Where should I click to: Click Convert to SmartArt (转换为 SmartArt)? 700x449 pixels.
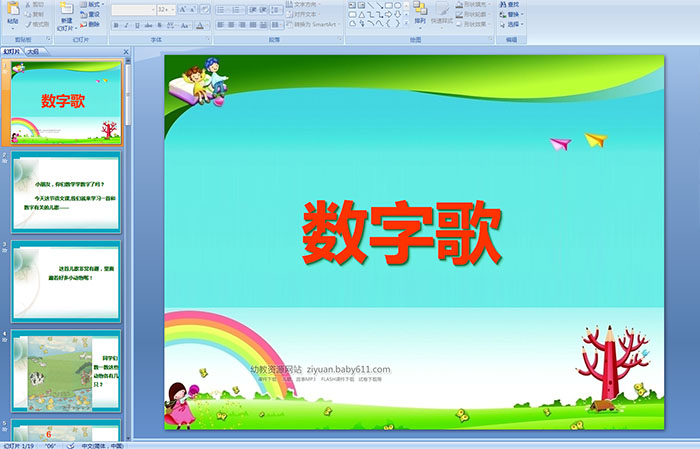coord(314,24)
